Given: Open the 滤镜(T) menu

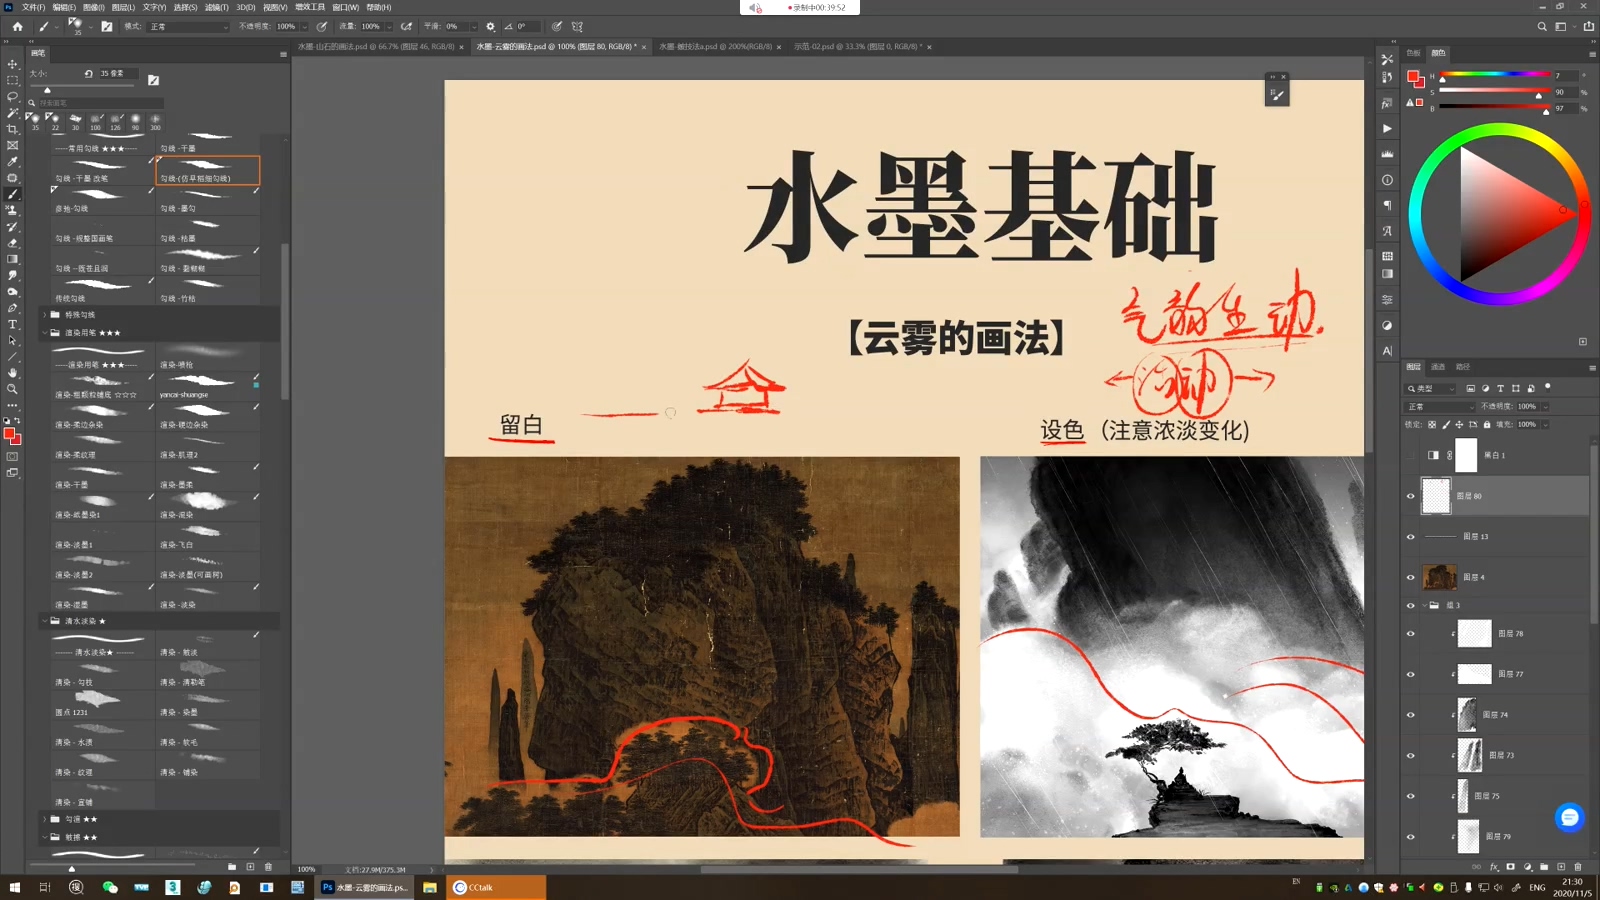Looking at the screenshot, I should coord(216,7).
